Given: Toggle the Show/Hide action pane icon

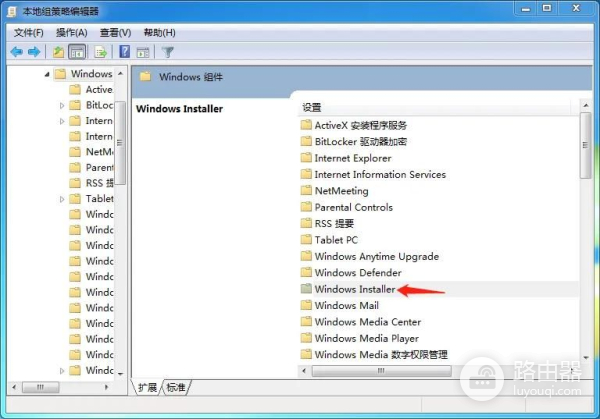Looking at the screenshot, I should (143, 52).
